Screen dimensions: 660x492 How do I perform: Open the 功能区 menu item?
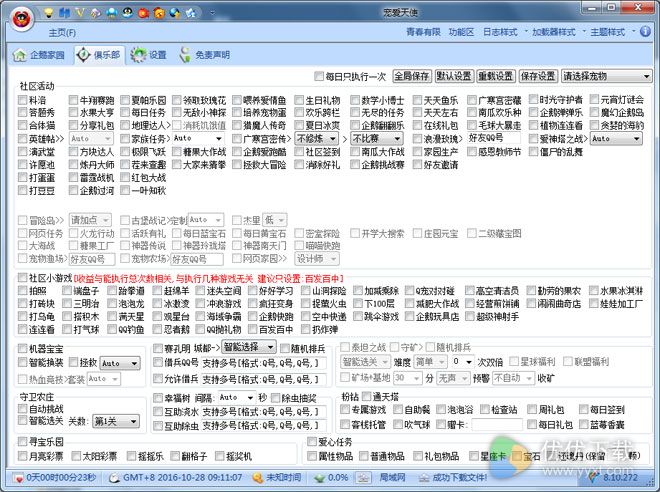pos(461,32)
